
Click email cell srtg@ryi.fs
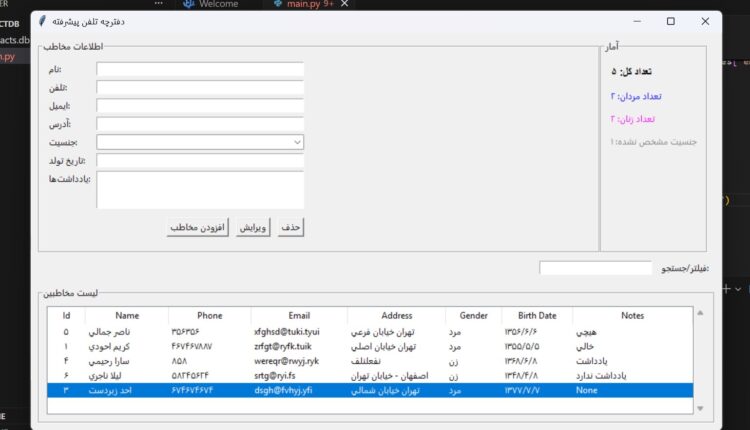coord(275,375)
